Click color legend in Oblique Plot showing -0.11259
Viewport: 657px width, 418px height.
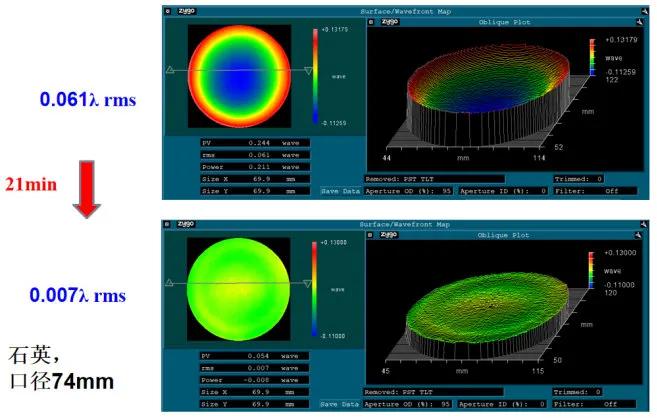(592, 57)
